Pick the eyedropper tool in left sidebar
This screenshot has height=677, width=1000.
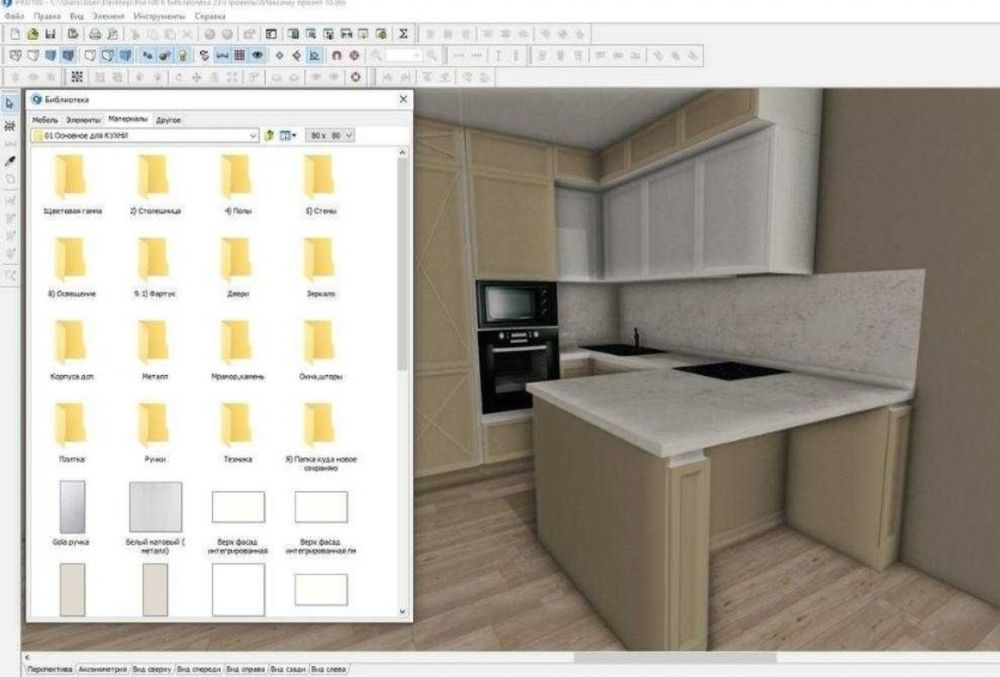pos(10,161)
